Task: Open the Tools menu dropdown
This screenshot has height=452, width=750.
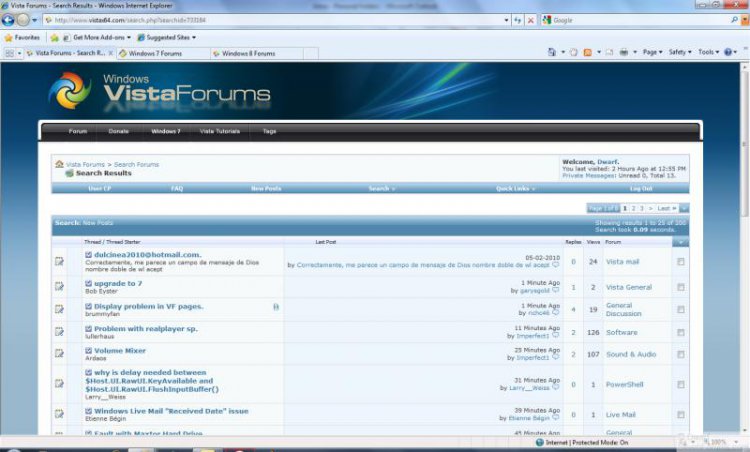Action: [708, 52]
